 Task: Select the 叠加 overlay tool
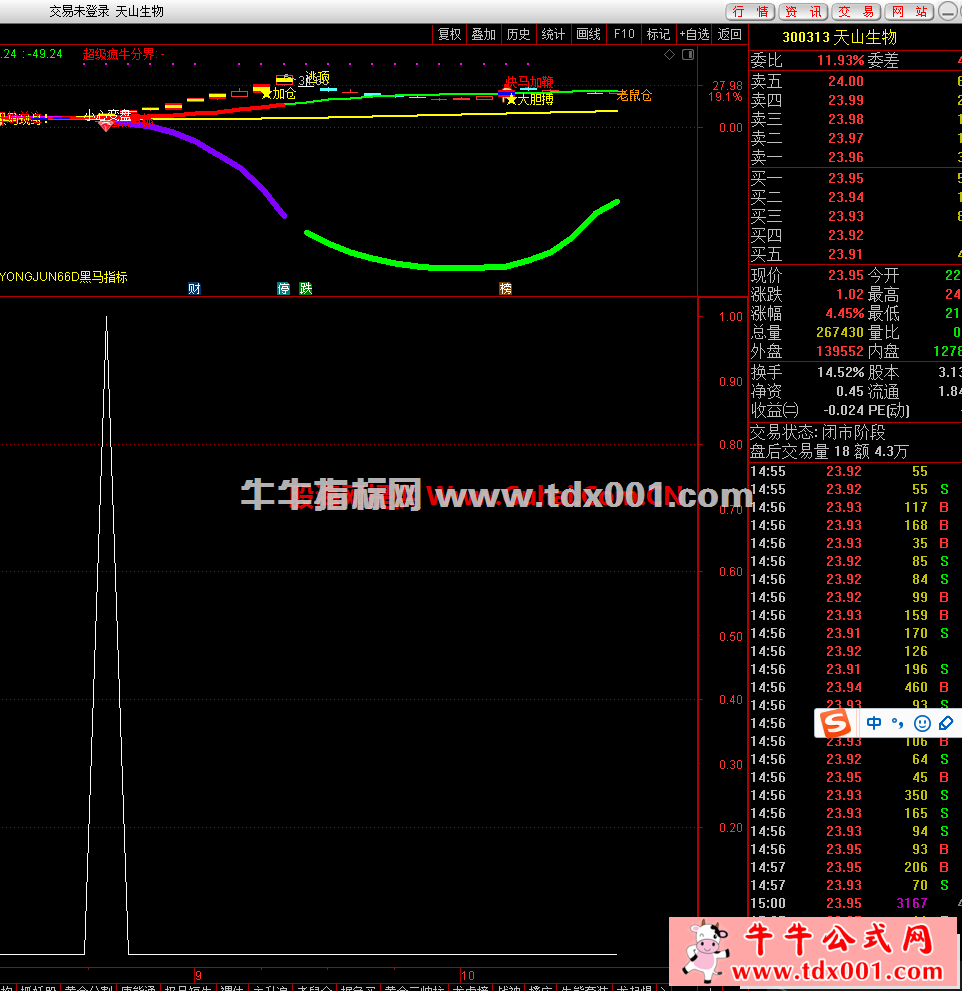coord(484,34)
